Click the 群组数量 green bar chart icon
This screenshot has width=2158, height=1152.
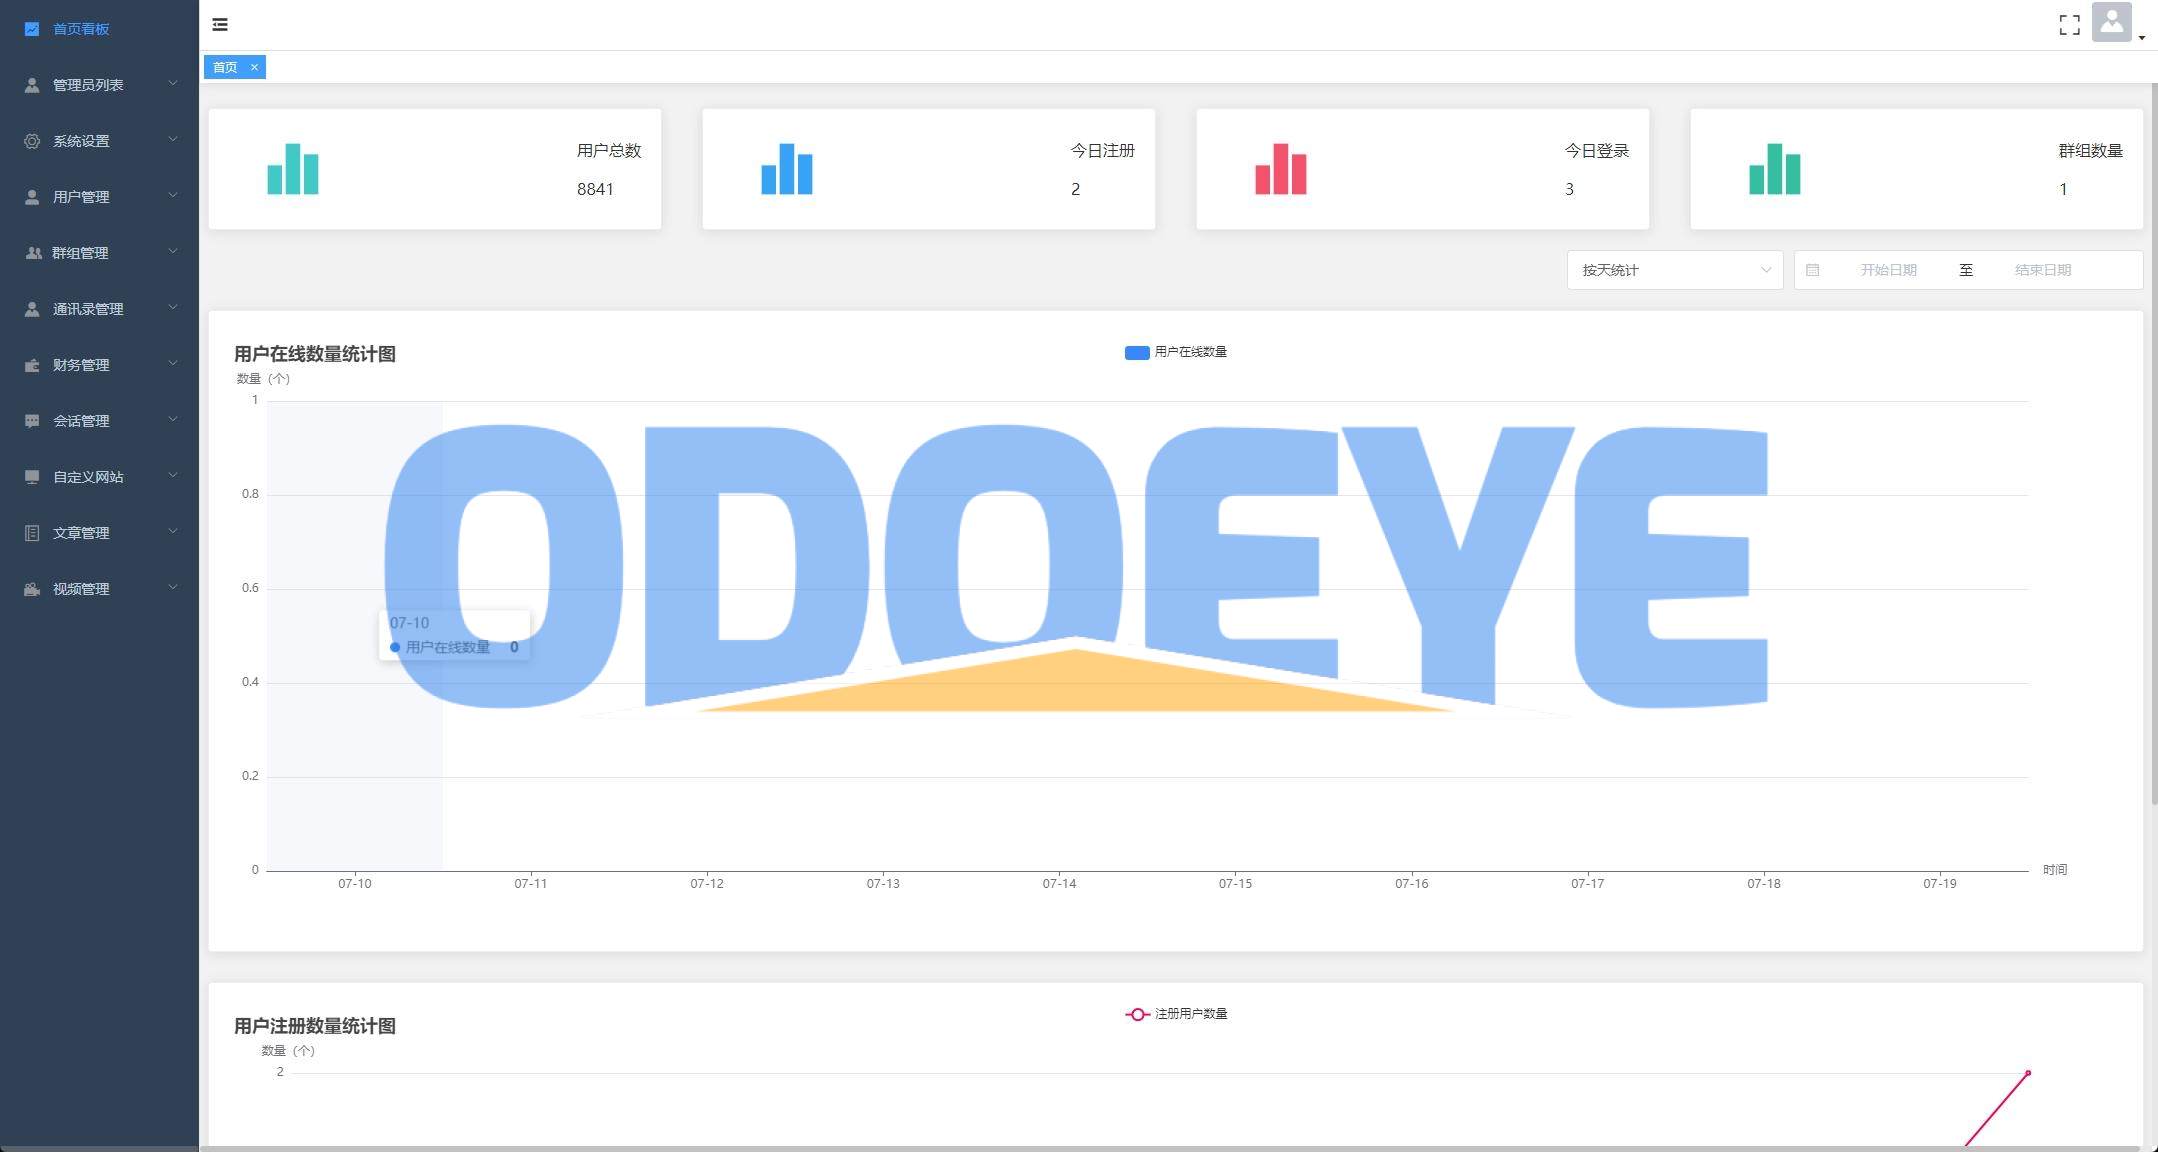tap(1775, 169)
